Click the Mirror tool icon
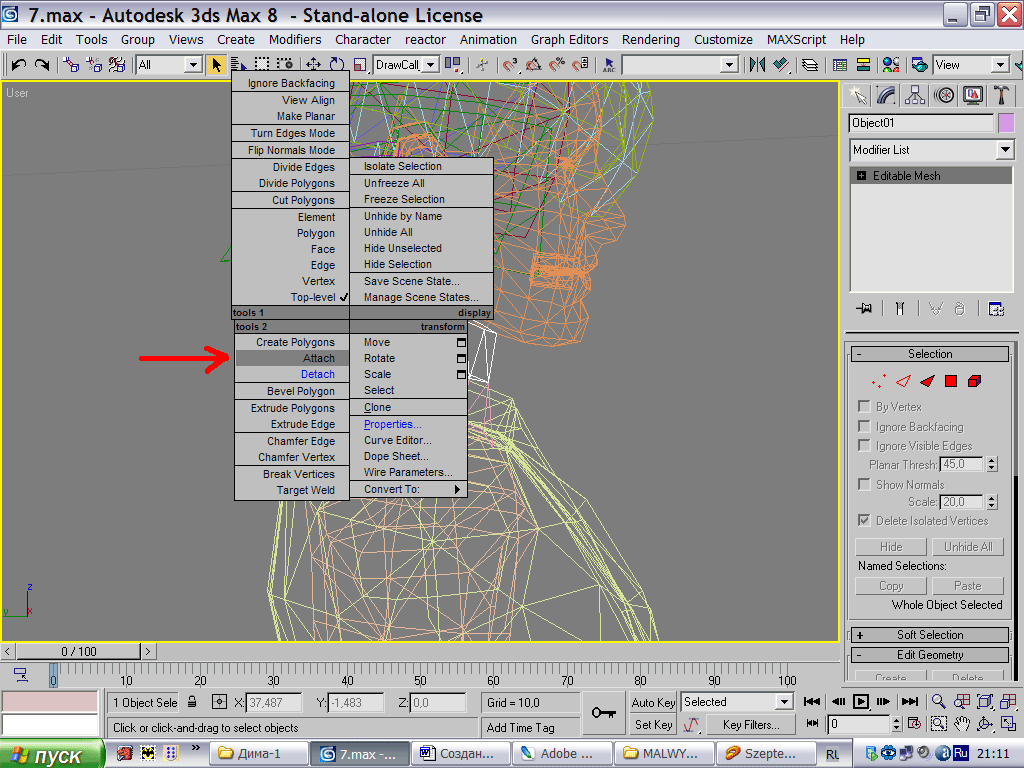Viewport: 1024px width, 768px height. tap(758, 65)
